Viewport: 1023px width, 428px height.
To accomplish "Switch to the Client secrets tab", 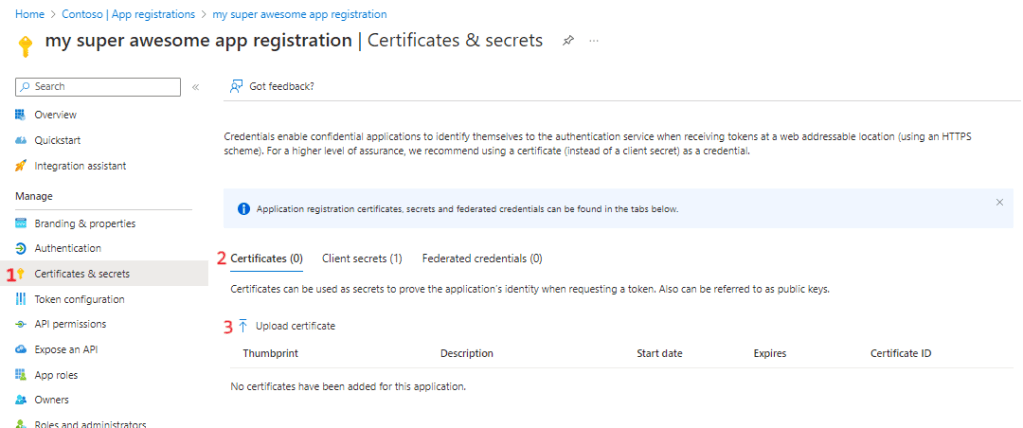I will 361,258.
